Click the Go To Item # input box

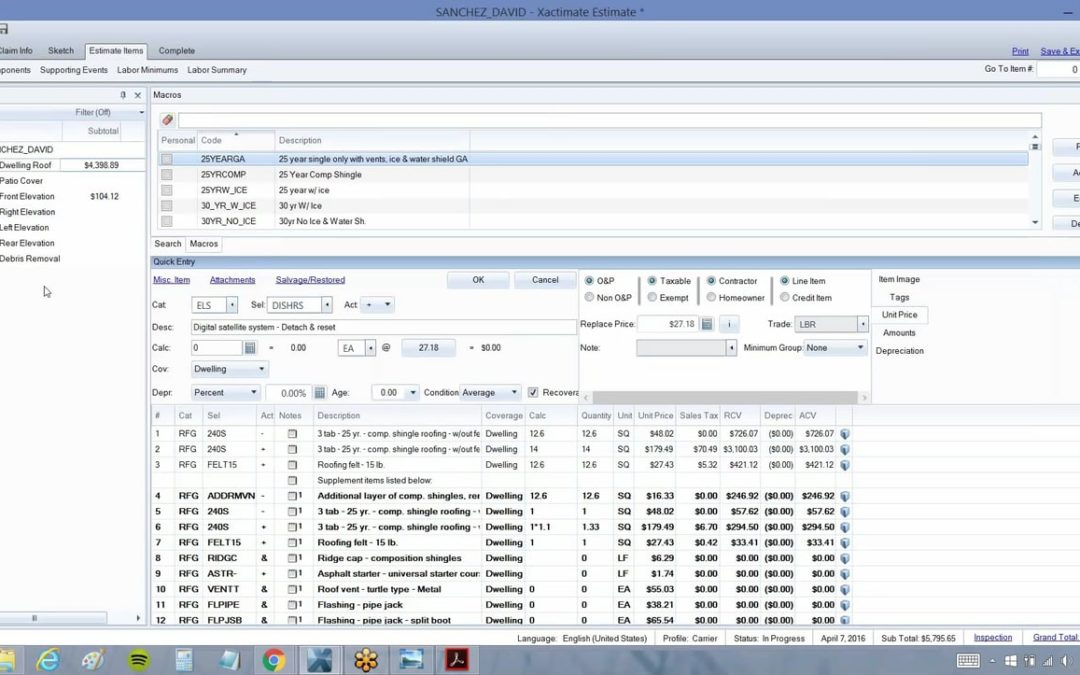1059,69
